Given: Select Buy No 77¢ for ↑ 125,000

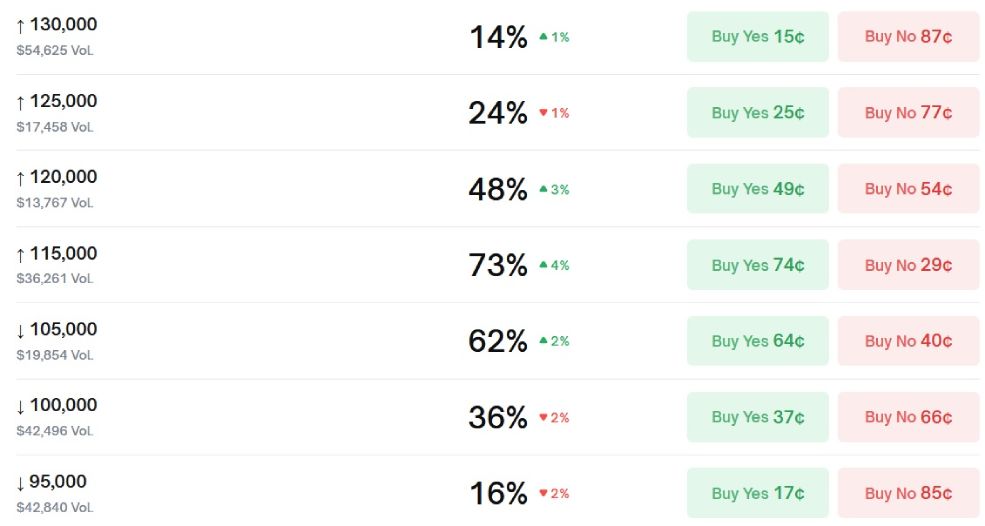Looking at the screenshot, I should pos(908,113).
